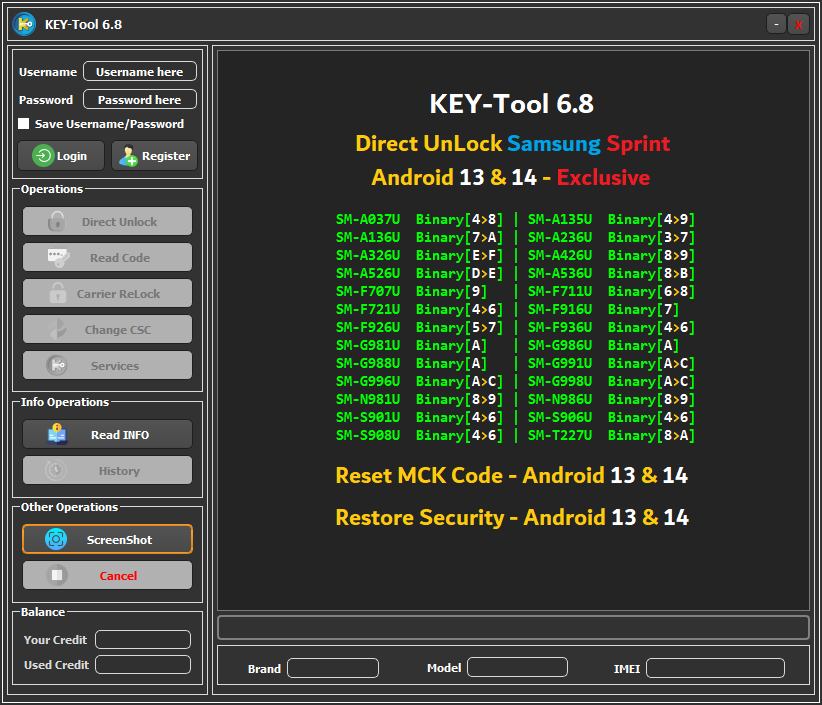Click the 'Reset MCK Code' line
The height and width of the screenshot is (705, 822).
pyautogui.click(x=512, y=475)
